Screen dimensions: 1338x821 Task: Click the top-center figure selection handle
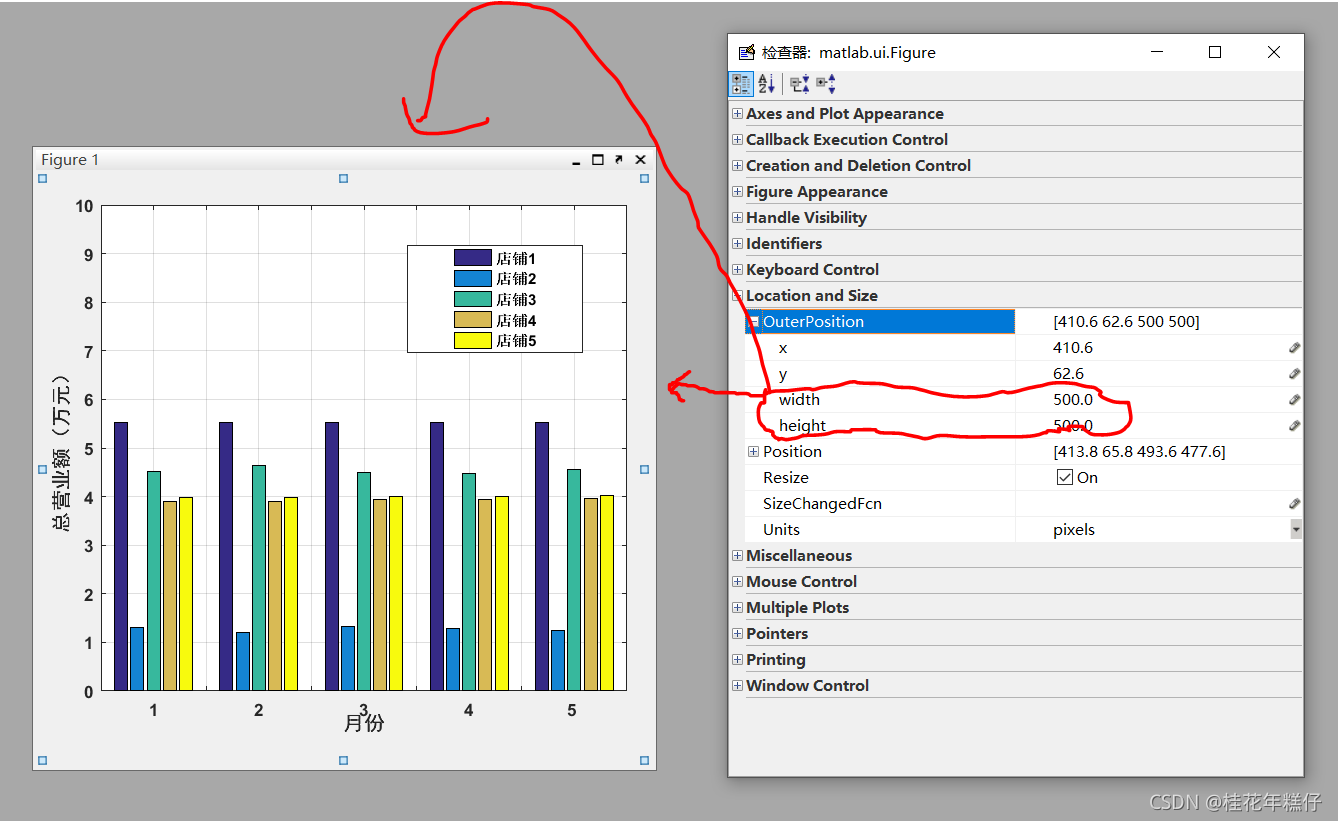343,178
